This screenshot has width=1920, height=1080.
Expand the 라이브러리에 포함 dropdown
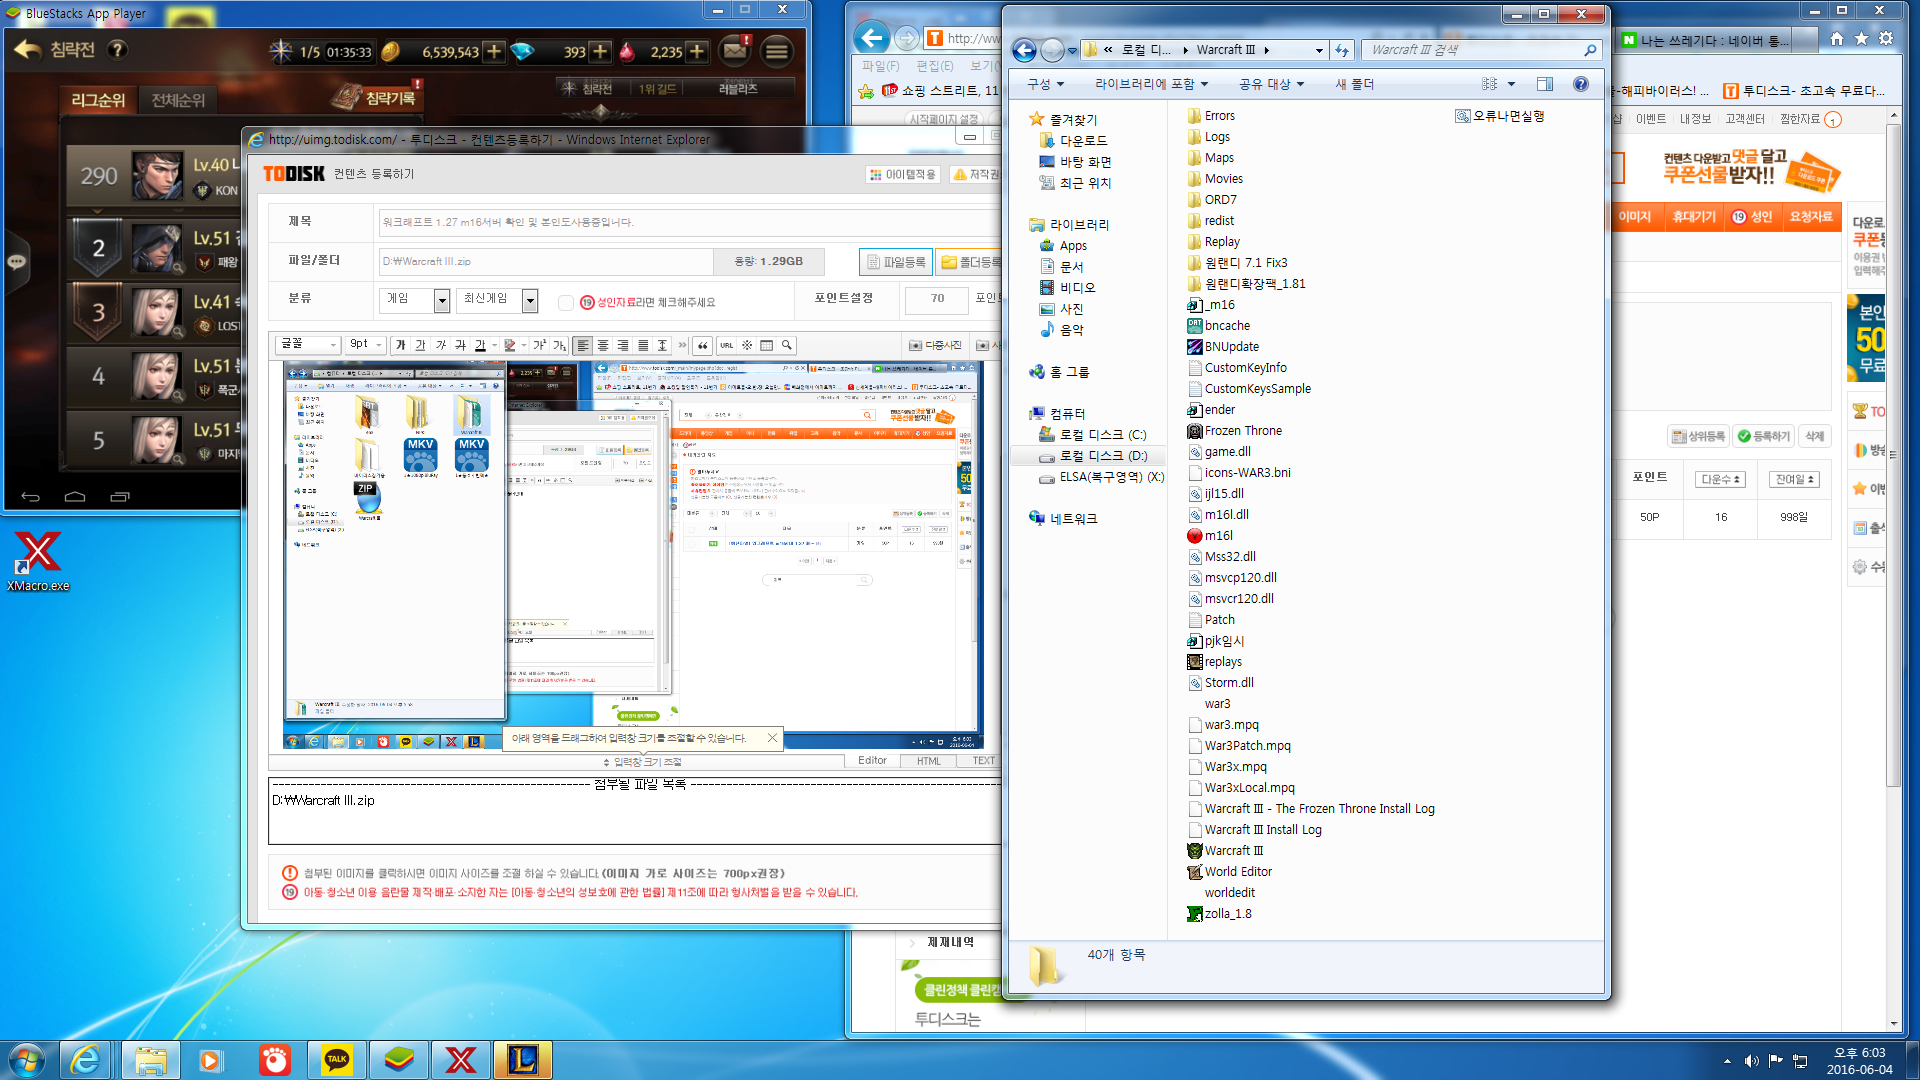tap(1151, 84)
